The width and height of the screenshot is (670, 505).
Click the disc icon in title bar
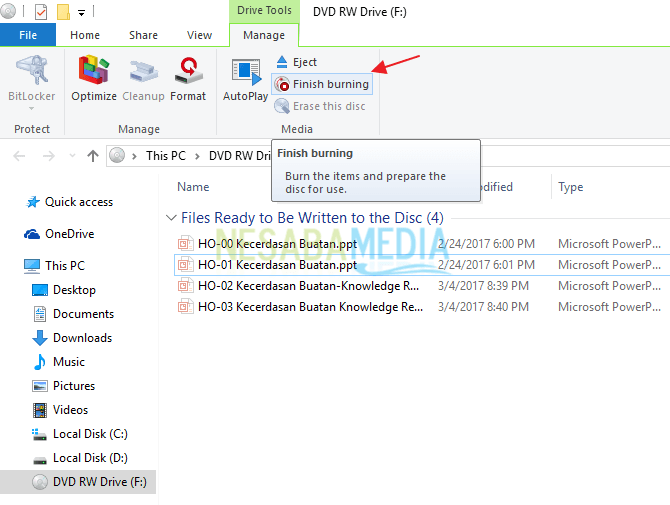click(8, 11)
